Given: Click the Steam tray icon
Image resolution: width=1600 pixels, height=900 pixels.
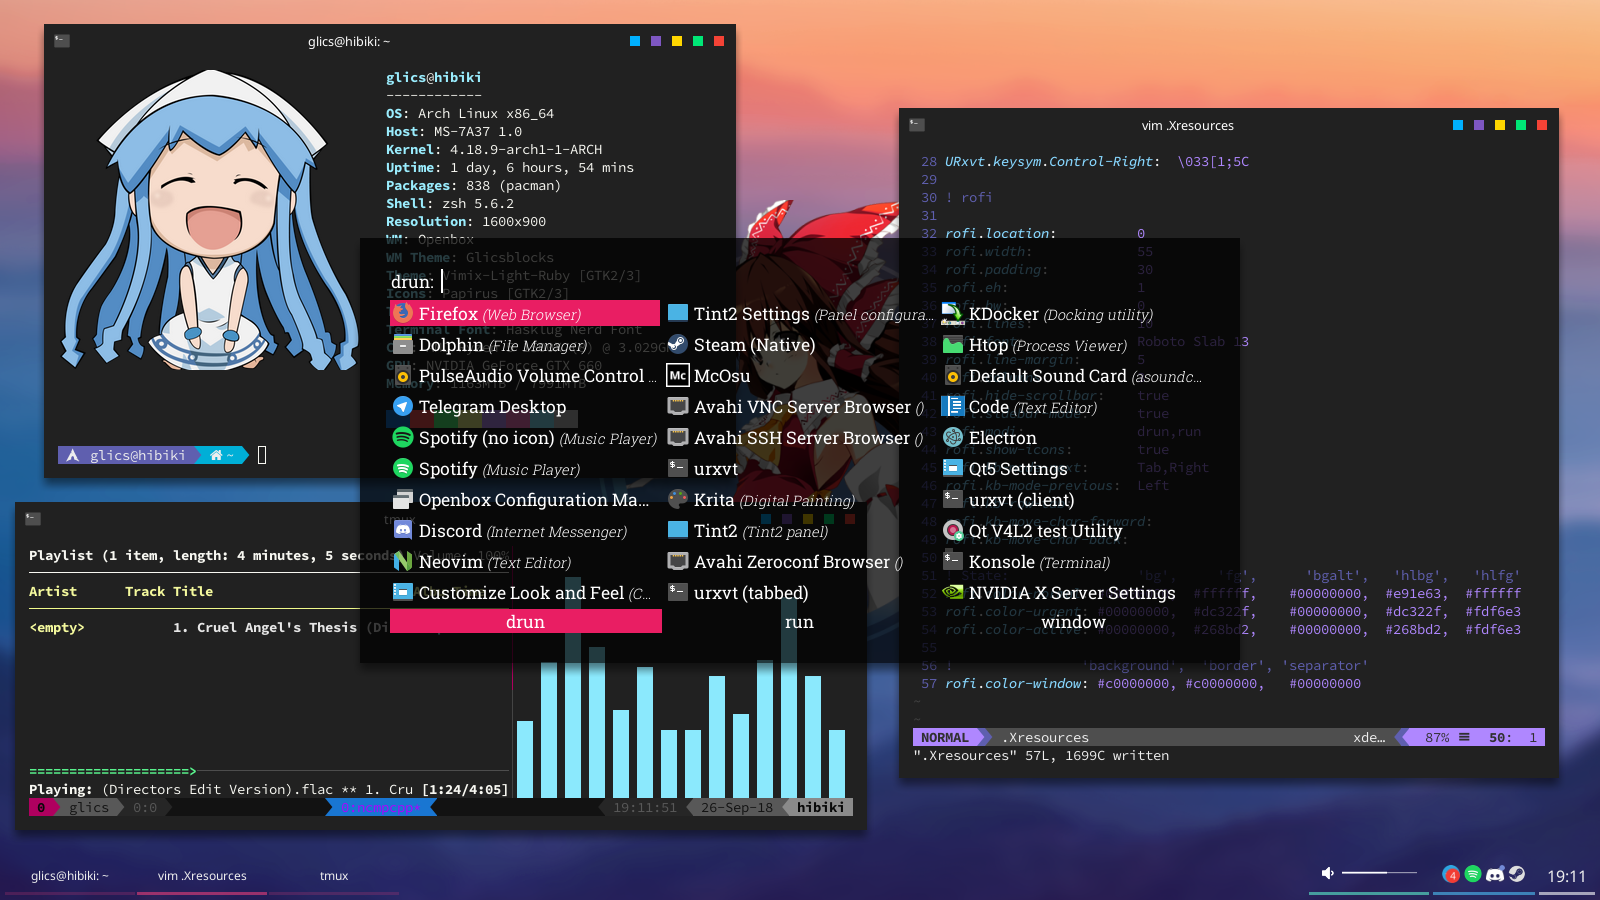Looking at the screenshot, I should coord(1517,874).
